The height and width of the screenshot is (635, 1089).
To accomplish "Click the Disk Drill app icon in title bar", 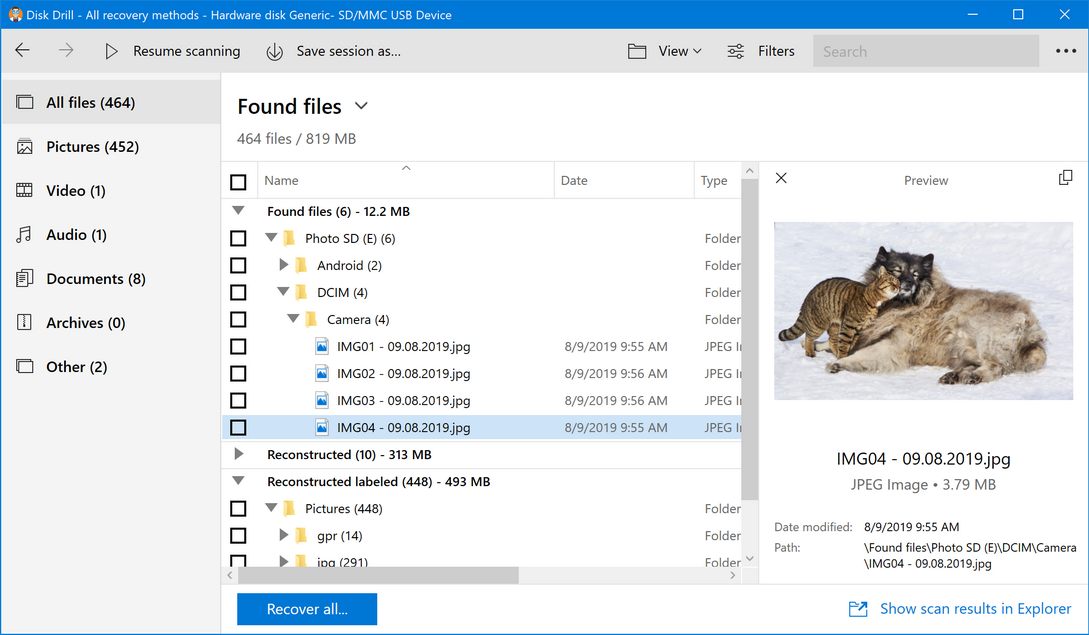I will [15, 15].
